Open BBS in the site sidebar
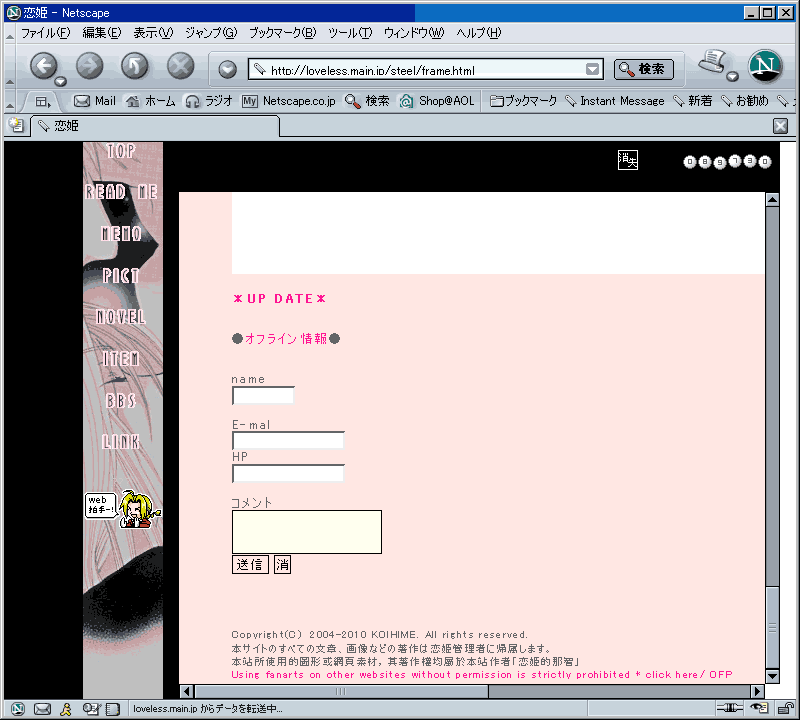 pyautogui.click(x=121, y=401)
